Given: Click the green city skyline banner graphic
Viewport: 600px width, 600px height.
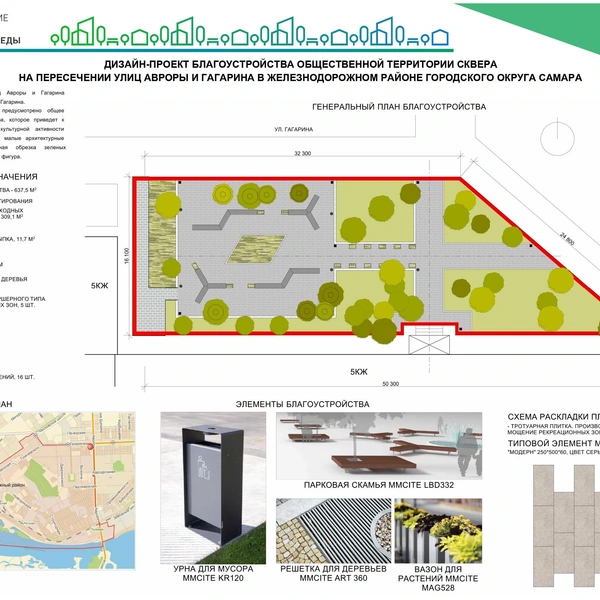Looking at the screenshot, I should click(251, 33).
